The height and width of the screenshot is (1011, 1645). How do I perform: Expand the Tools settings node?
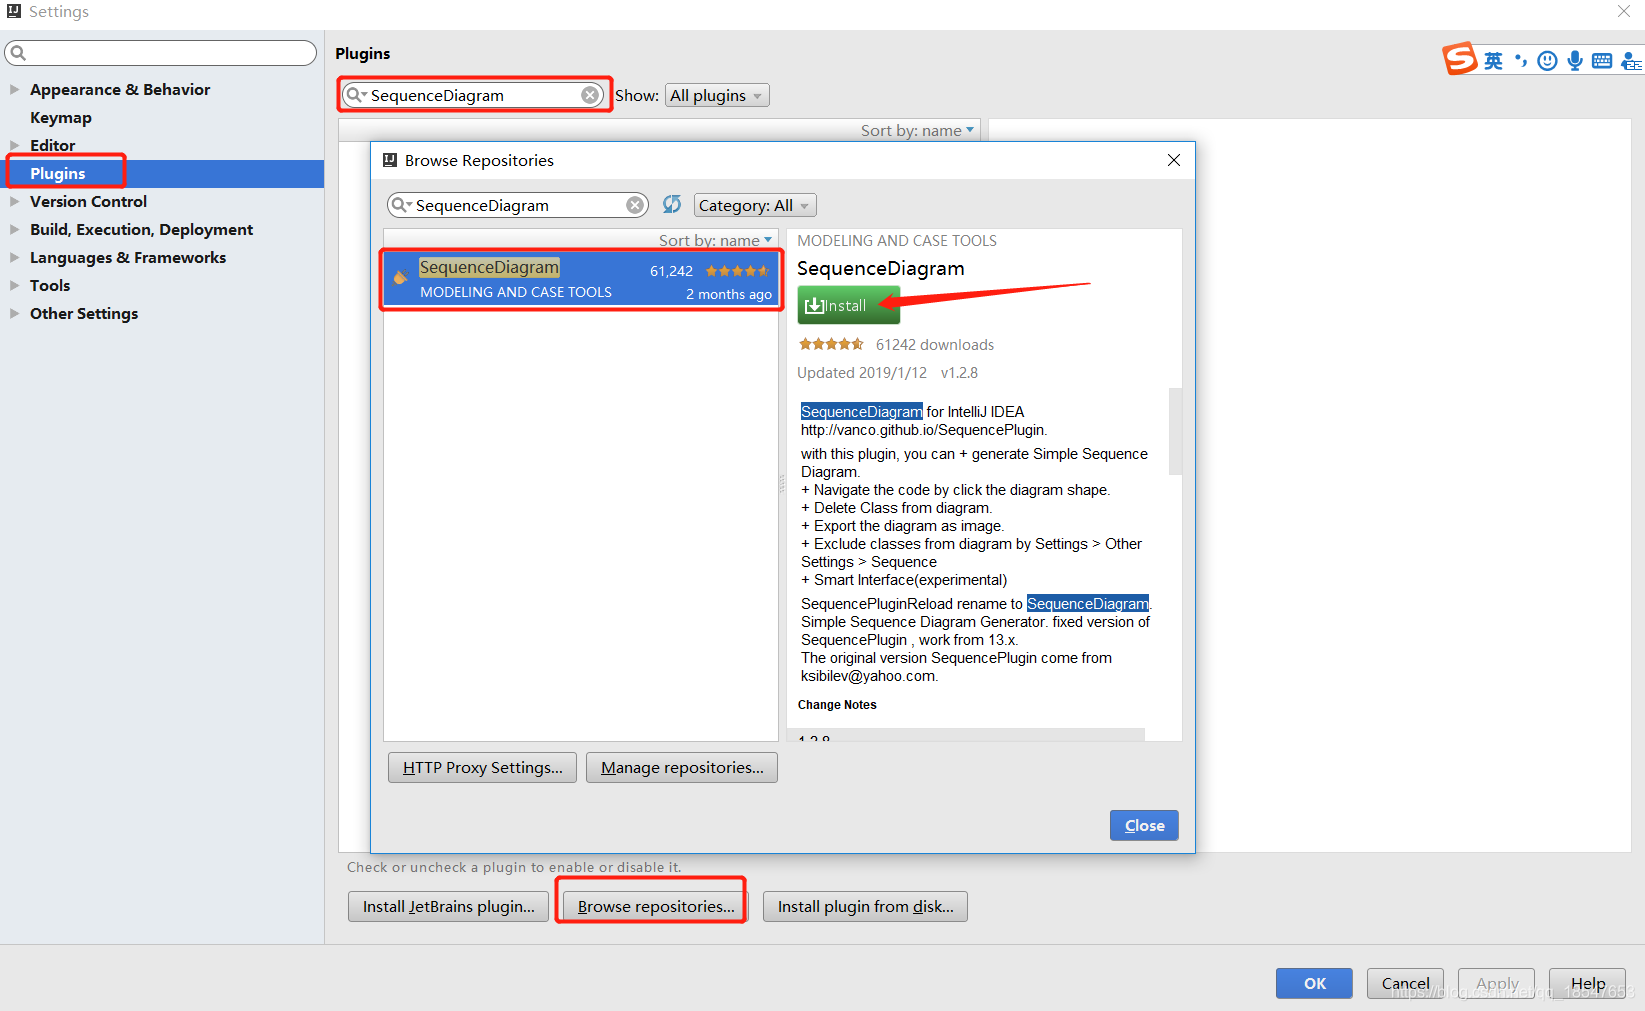tap(14, 285)
